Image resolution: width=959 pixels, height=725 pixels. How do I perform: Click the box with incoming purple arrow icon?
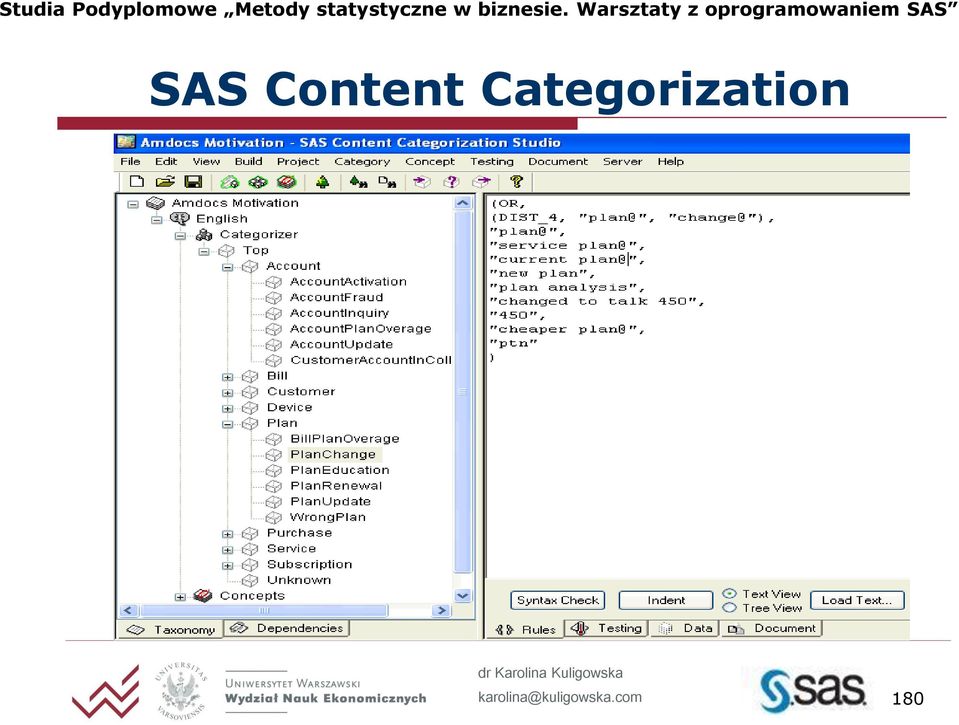(x=422, y=182)
